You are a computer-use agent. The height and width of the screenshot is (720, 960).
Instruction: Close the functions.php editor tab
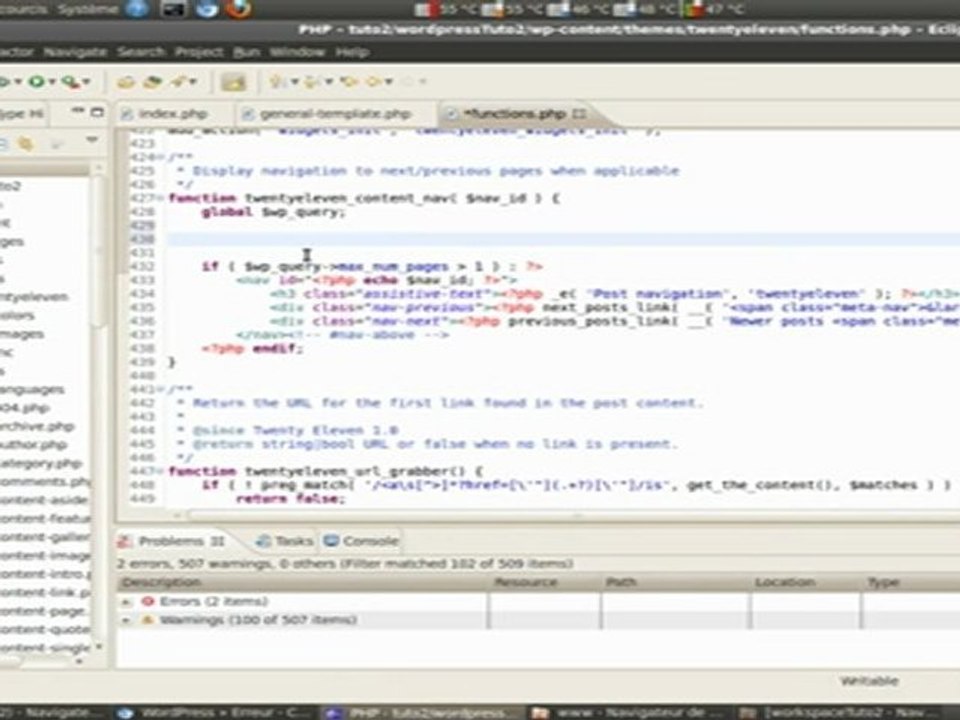click(580, 114)
